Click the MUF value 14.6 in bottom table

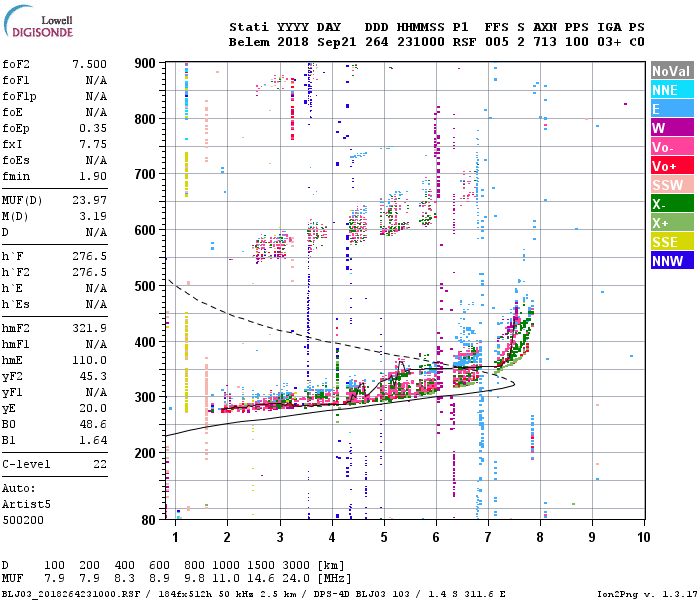pyautogui.click(x=261, y=579)
